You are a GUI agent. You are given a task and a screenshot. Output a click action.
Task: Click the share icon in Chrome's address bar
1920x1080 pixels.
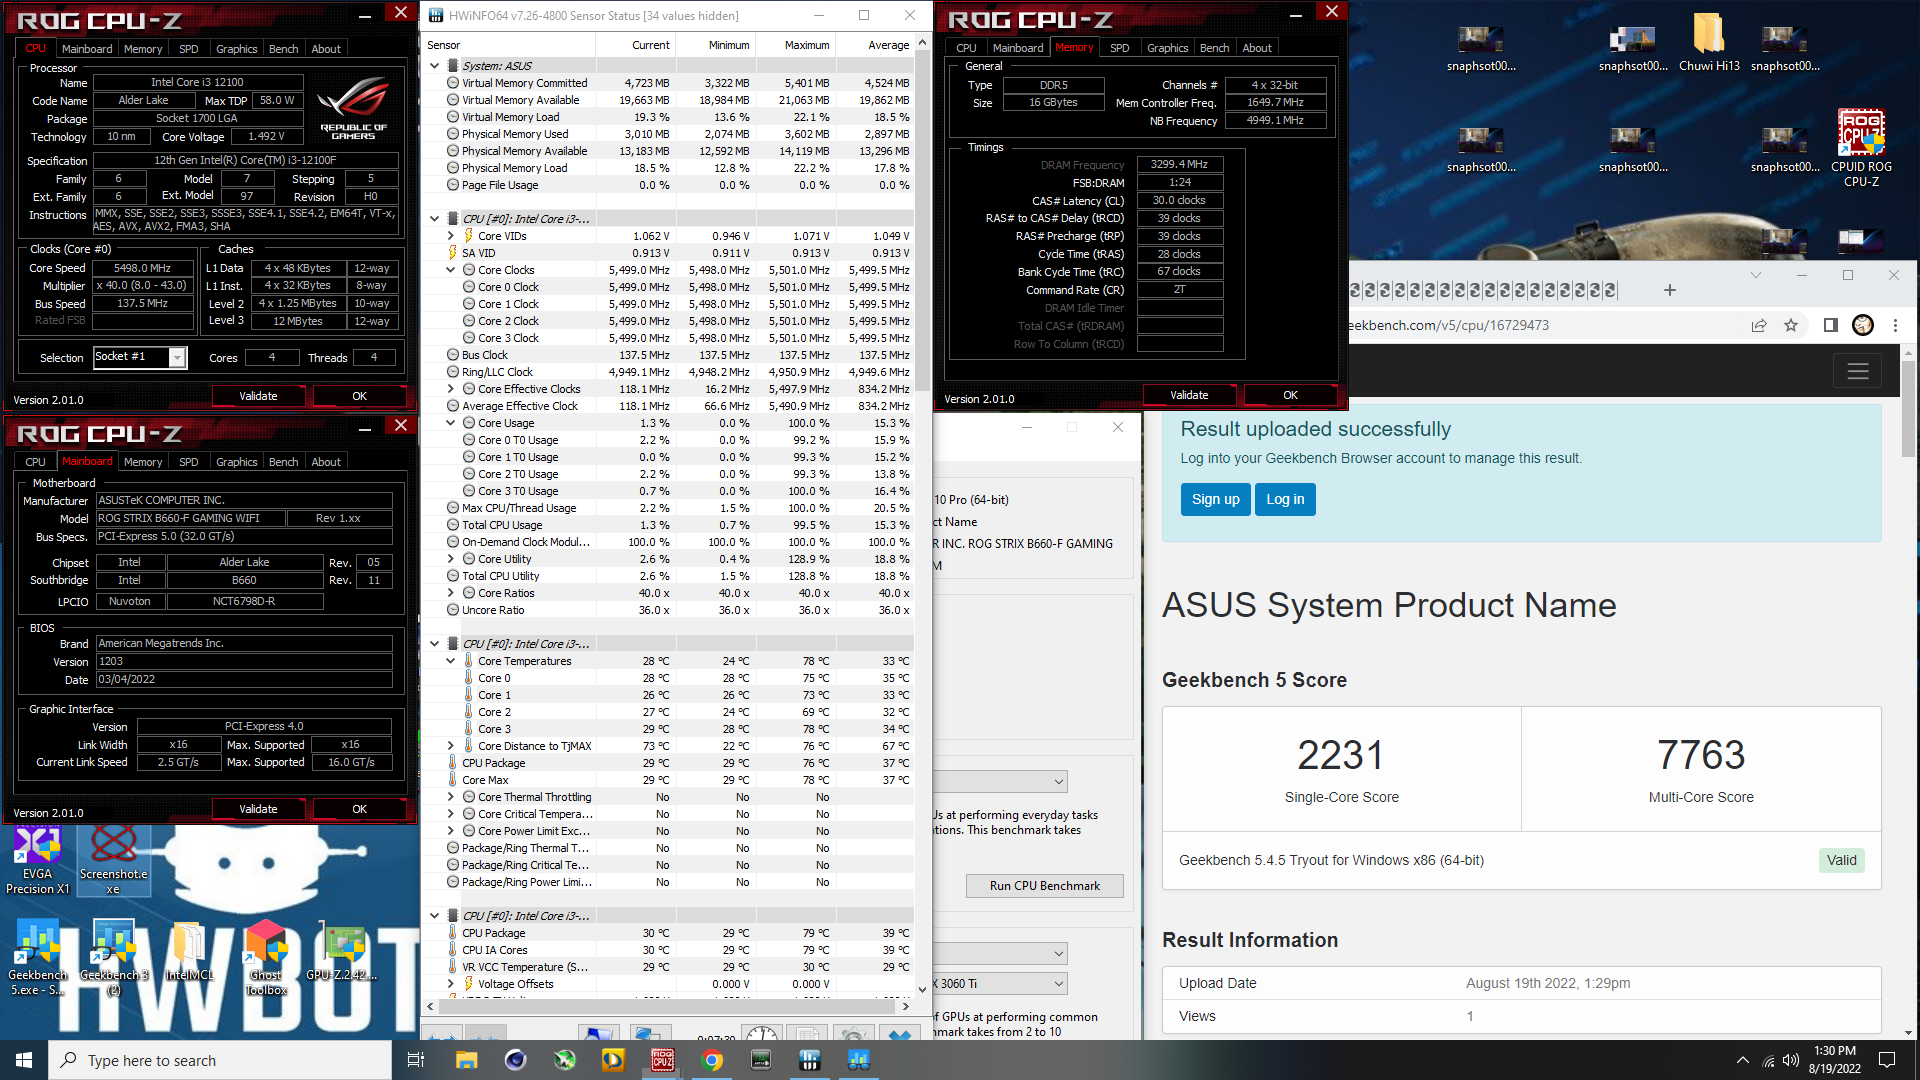tap(1759, 325)
